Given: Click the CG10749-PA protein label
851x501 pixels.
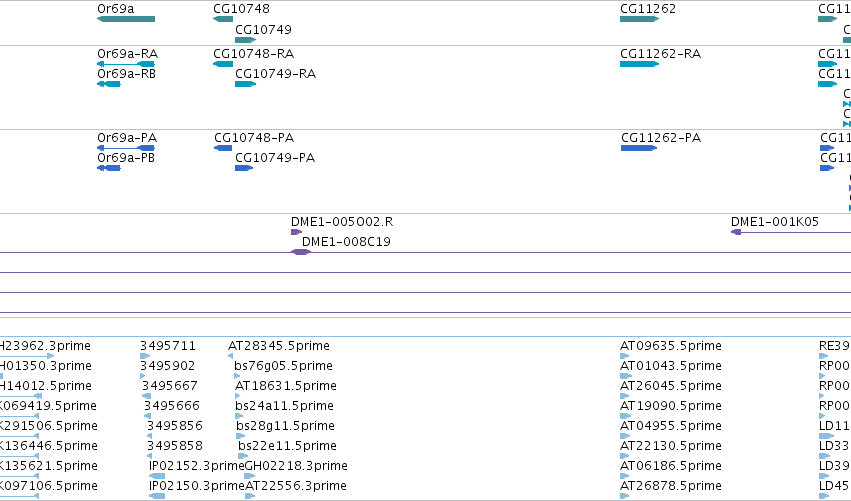Looking at the screenshot, I should pyautogui.click(x=275, y=158).
